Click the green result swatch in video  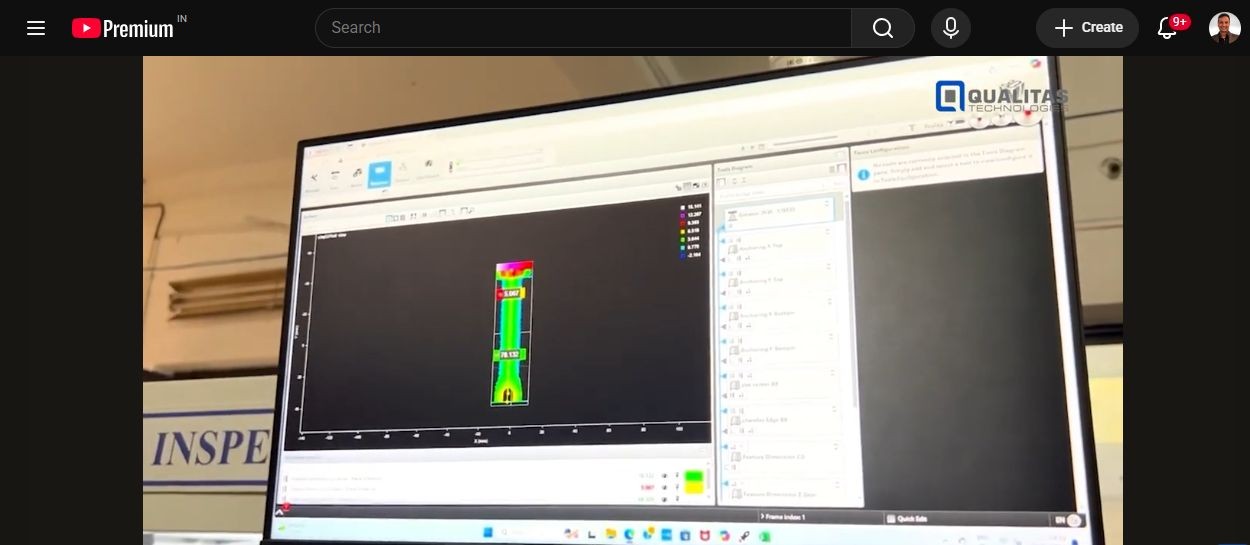click(x=694, y=477)
